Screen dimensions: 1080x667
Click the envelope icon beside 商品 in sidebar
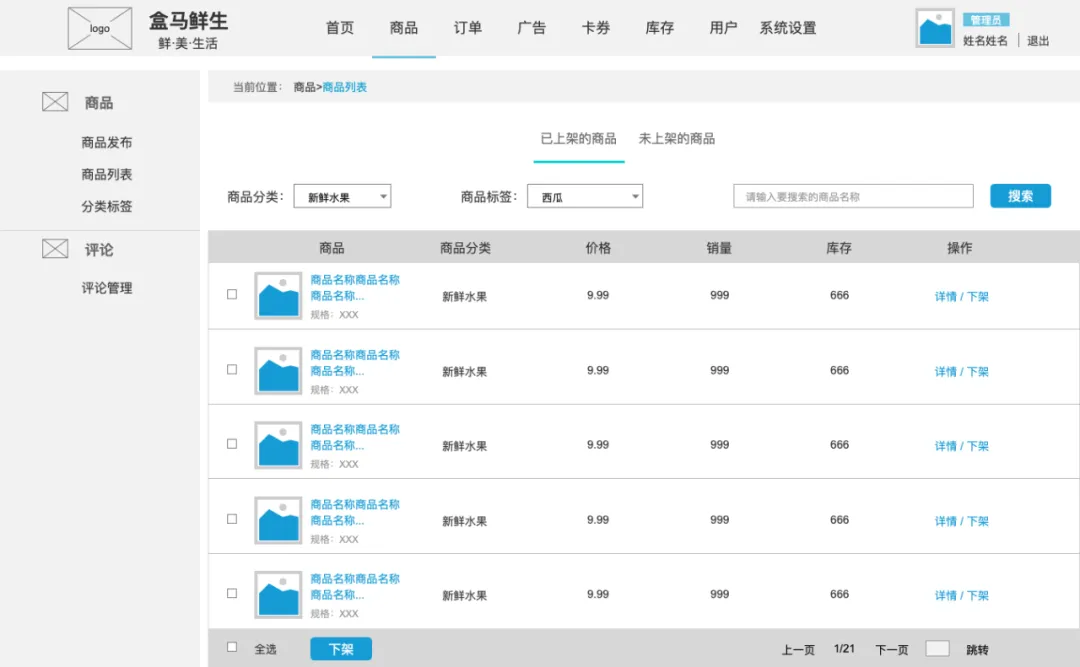[54, 101]
